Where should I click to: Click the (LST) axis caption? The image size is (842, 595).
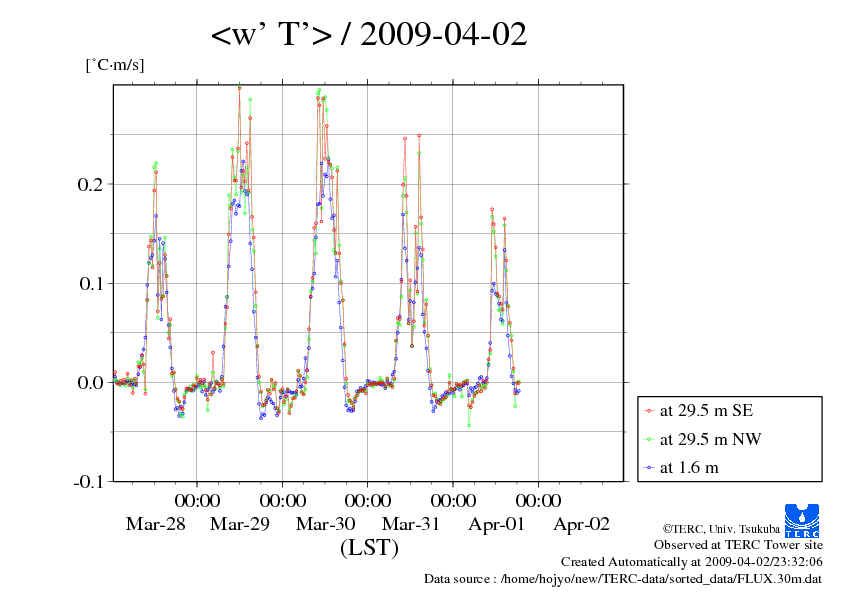tap(369, 548)
